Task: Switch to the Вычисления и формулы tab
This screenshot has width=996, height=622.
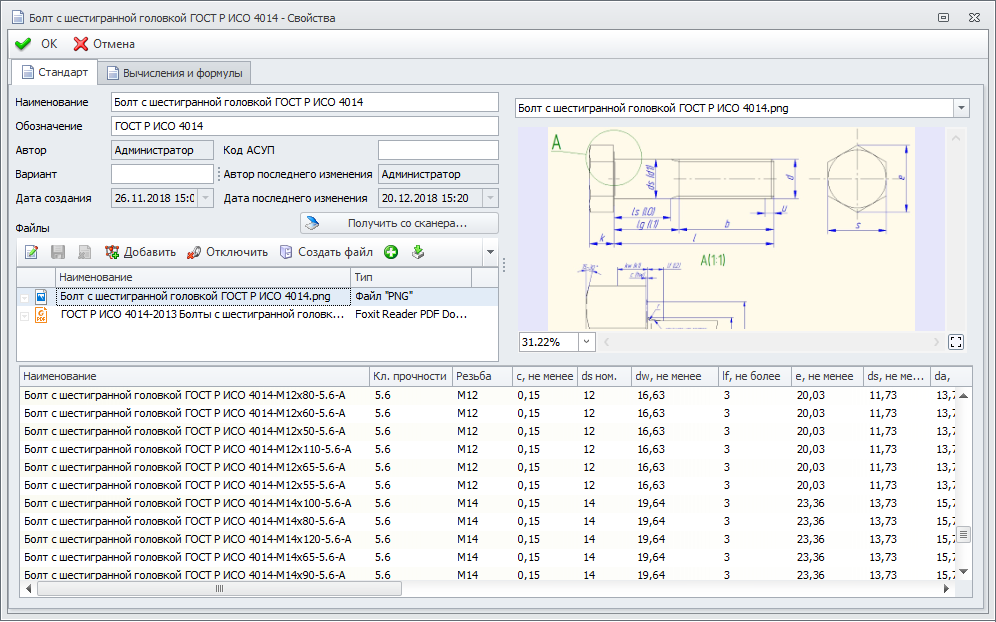Action: pos(174,73)
